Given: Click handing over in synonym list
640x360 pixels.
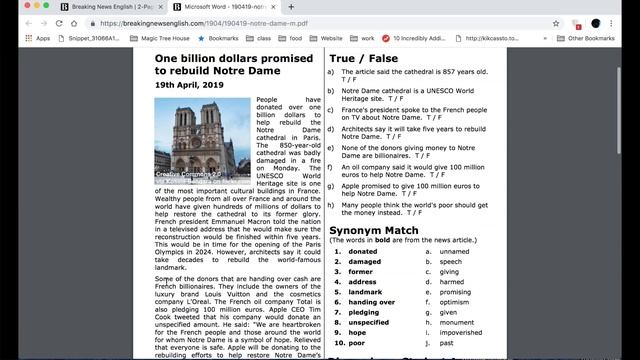Looking at the screenshot, I should pyautogui.click(x=371, y=302).
